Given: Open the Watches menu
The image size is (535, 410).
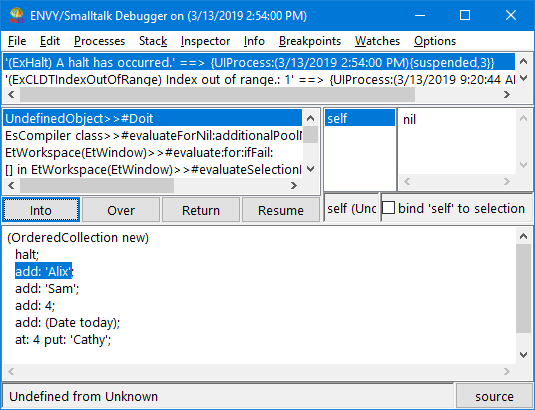Looking at the screenshot, I should click(377, 41).
